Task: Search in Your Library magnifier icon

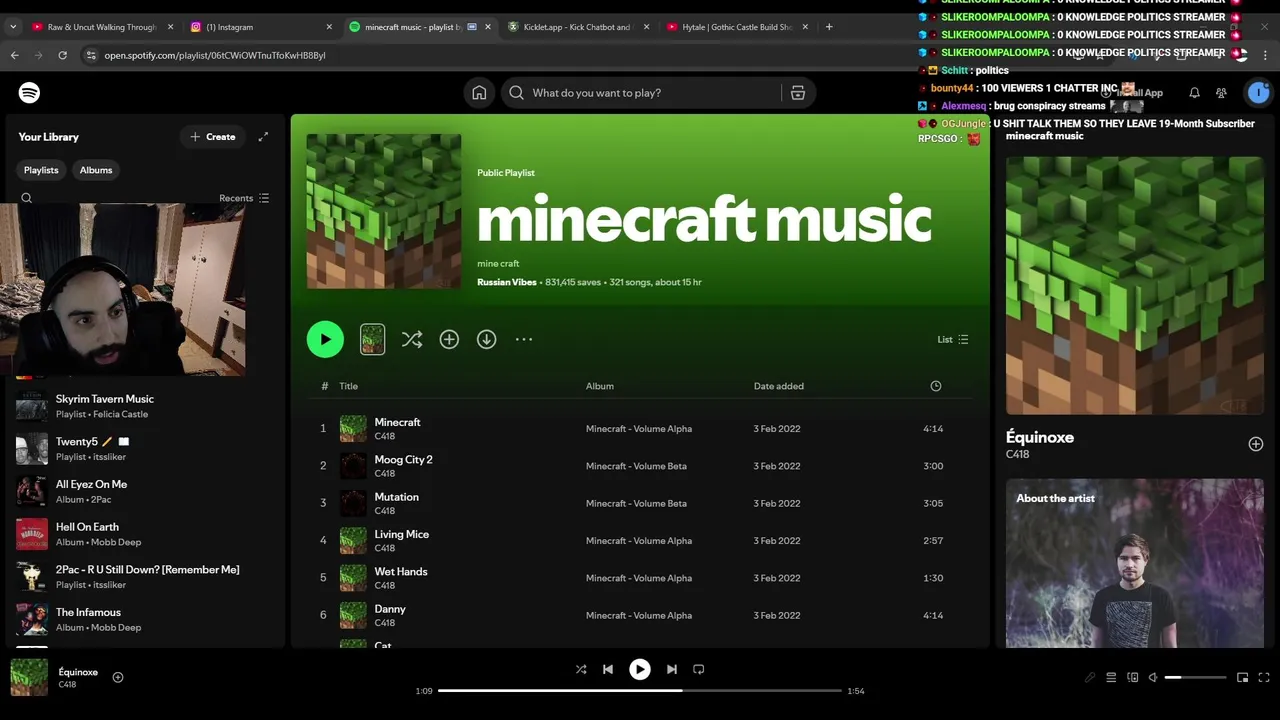Action: click(27, 198)
